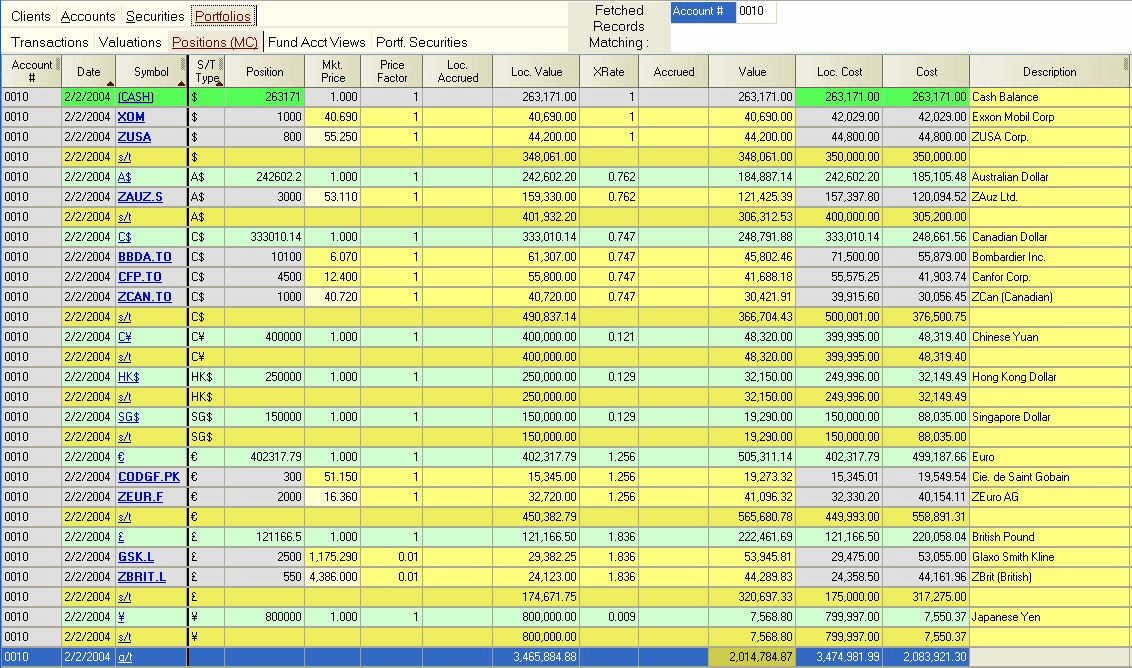Open the Fund Acct Views tab
This screenshot has height=668, width=1132.
[x=317, y=42]
